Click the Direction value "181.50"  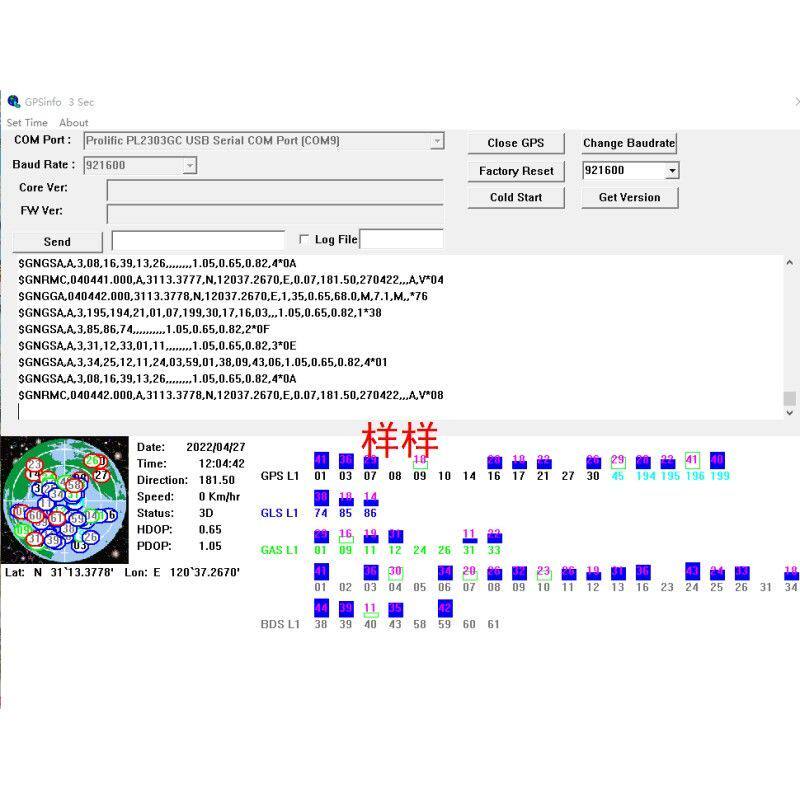217,481
